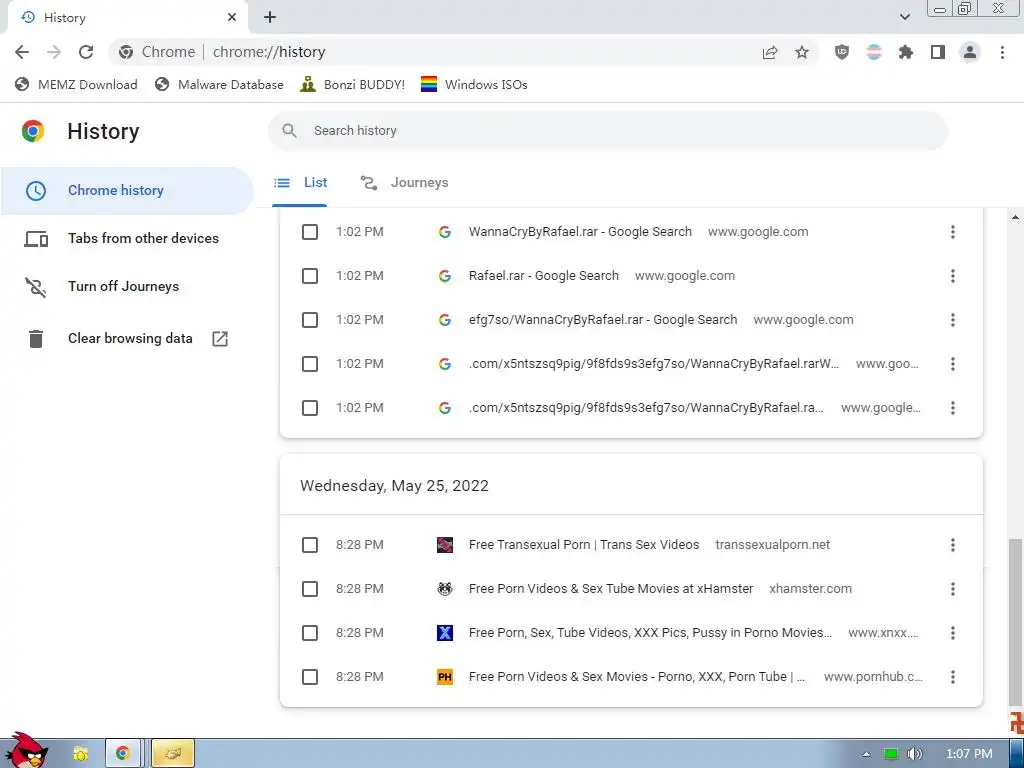Close the History tab
The height and width of the screenshot is (768, 1024).
coord(232,18)
